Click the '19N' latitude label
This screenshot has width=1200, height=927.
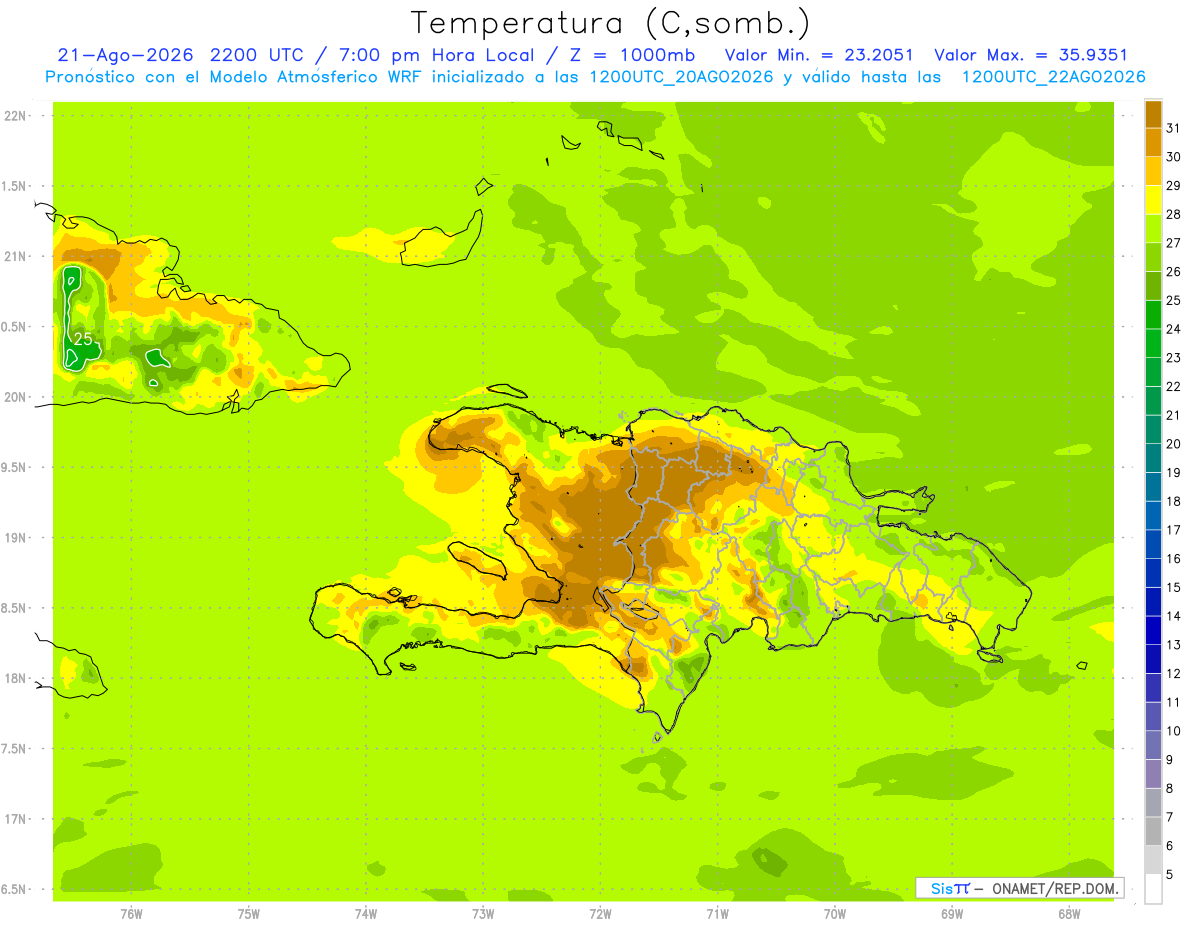click(17, 538)
